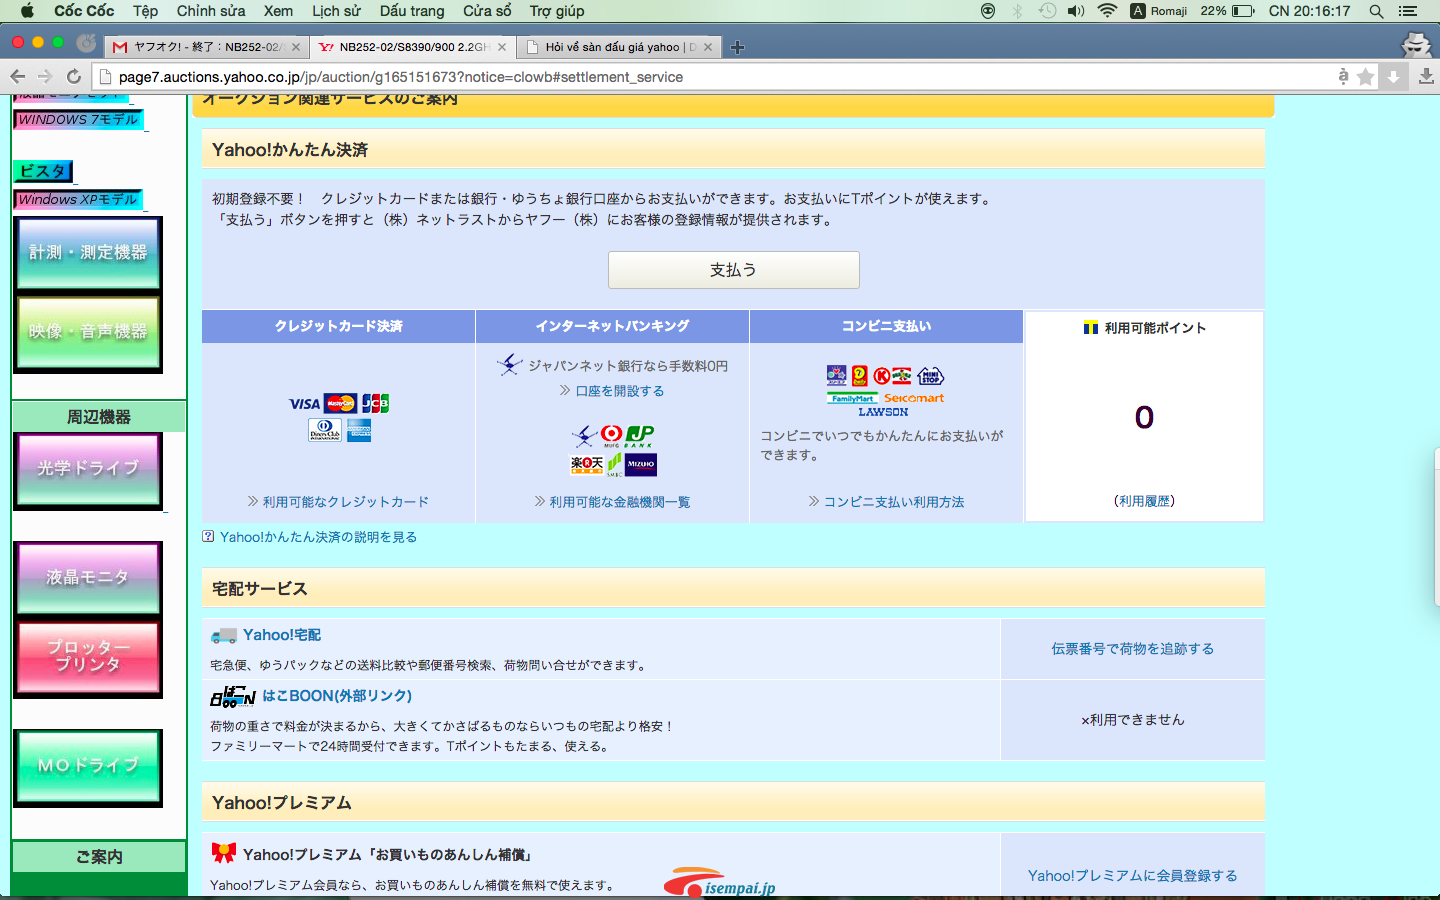
Task: Open the Dấu trang menu
Action: click(x=412, y=11)
